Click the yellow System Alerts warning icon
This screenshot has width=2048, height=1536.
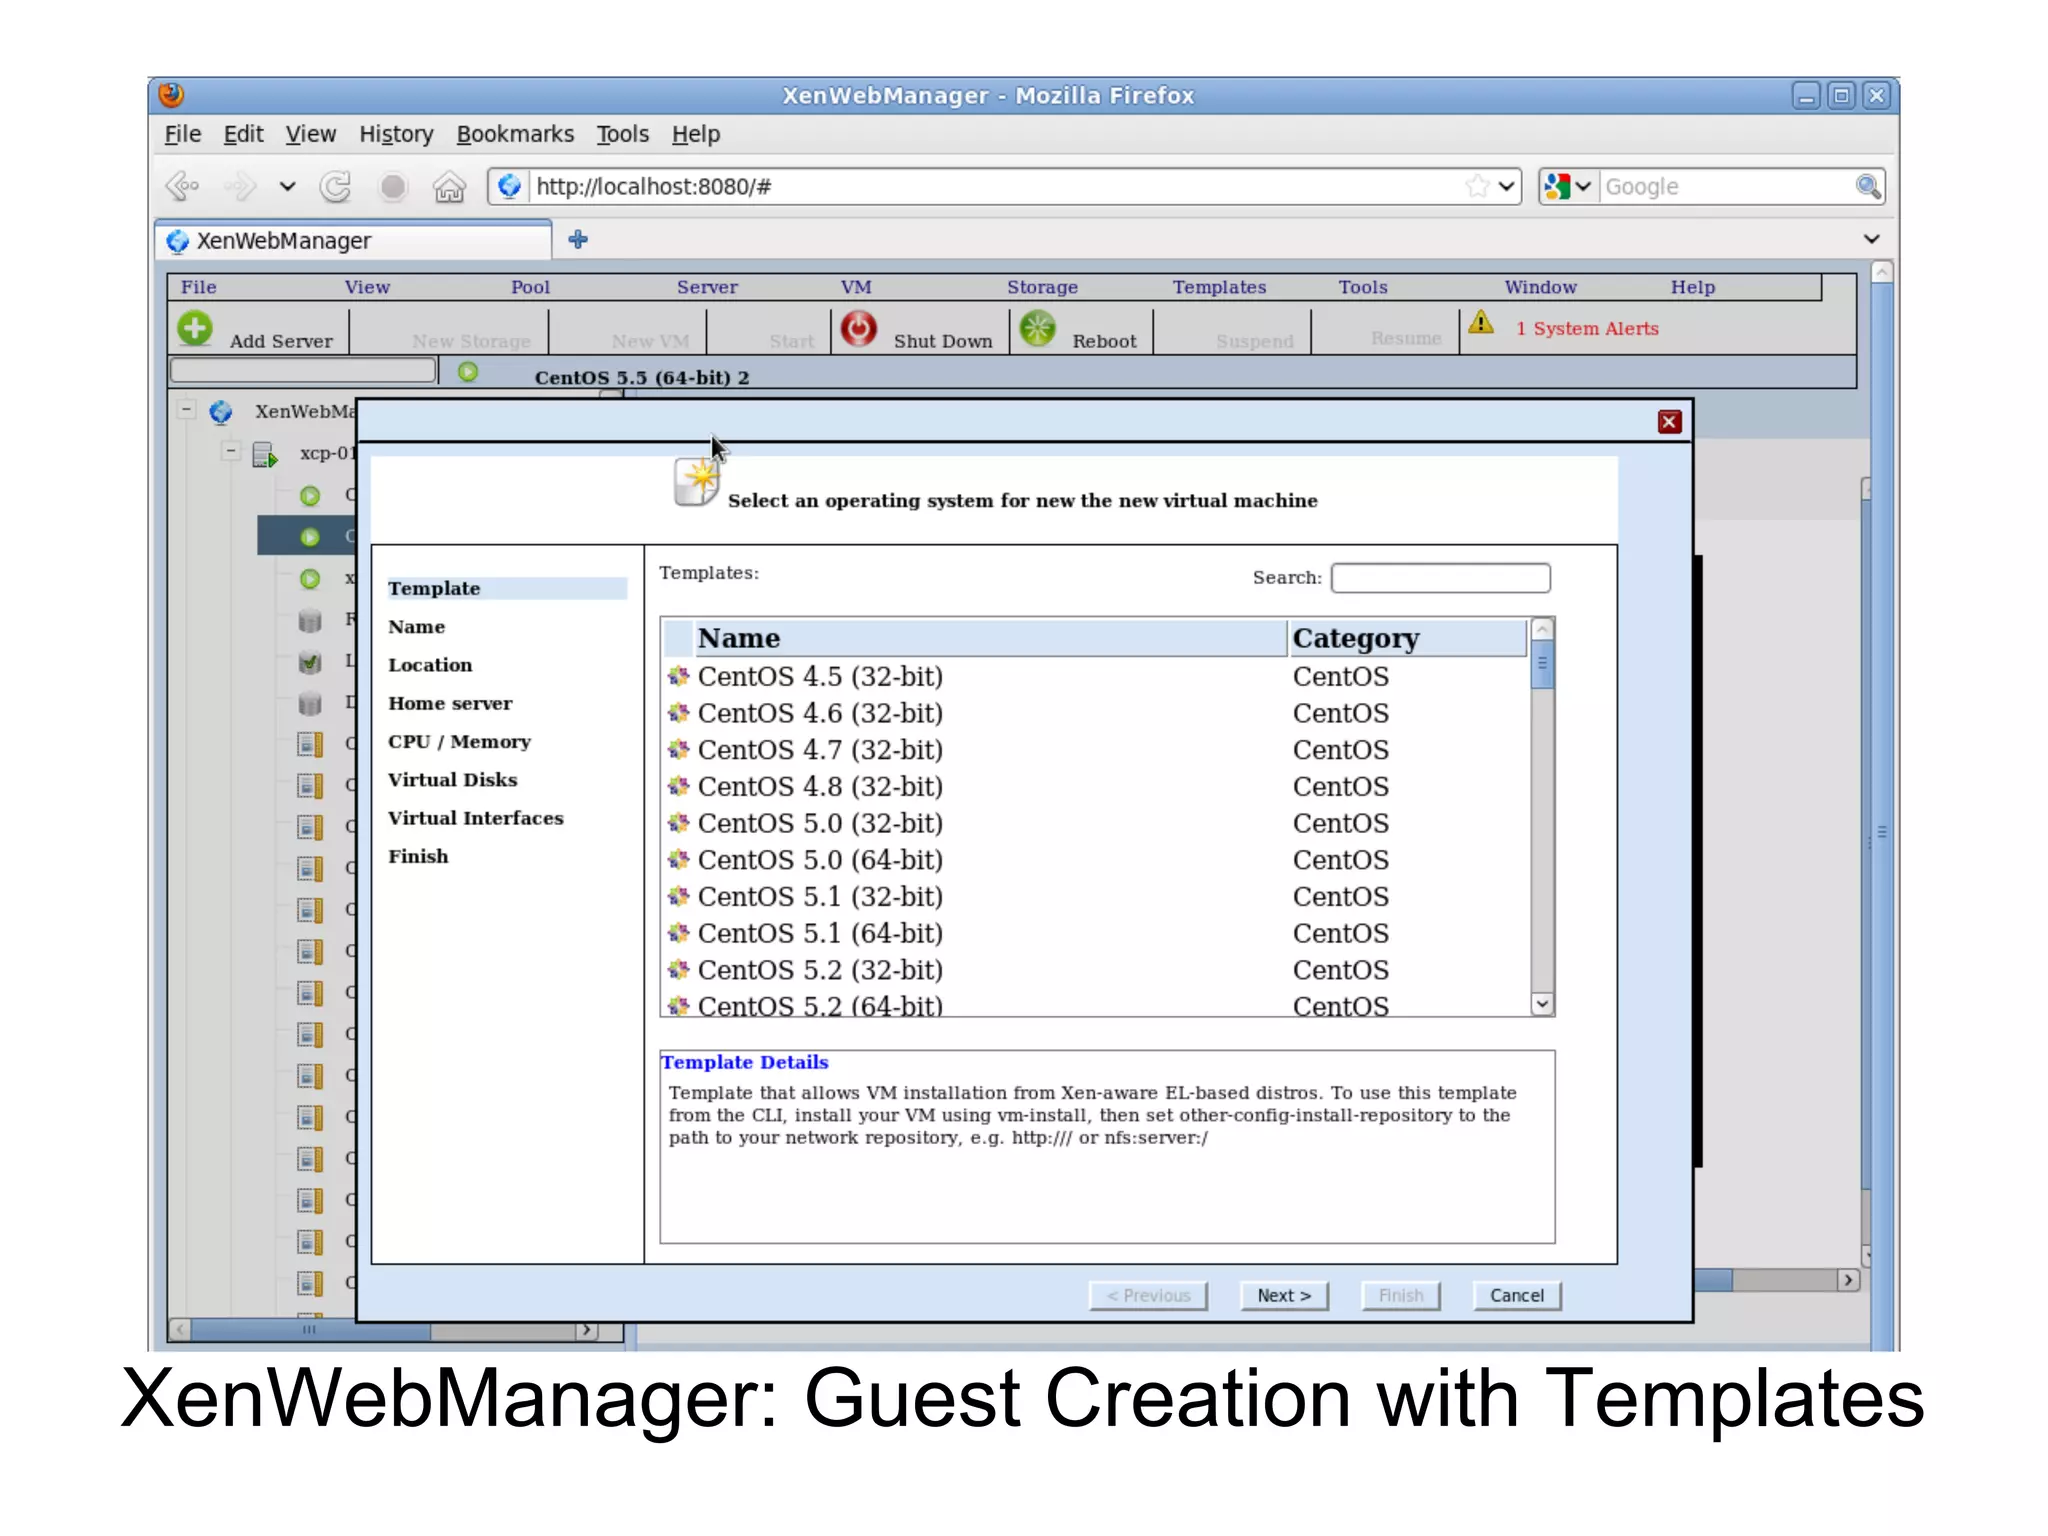[x=1481, y=323]
